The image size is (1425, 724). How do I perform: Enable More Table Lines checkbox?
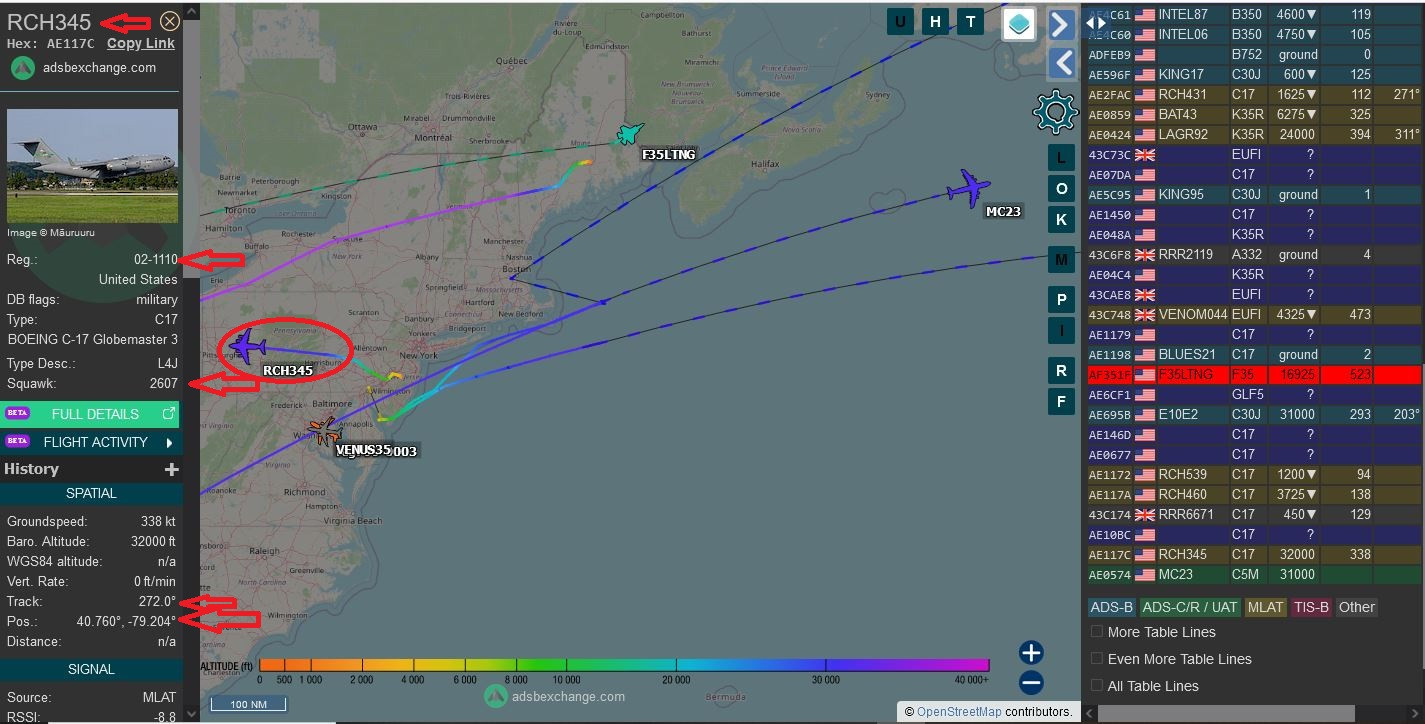(x=1097, y=632)
